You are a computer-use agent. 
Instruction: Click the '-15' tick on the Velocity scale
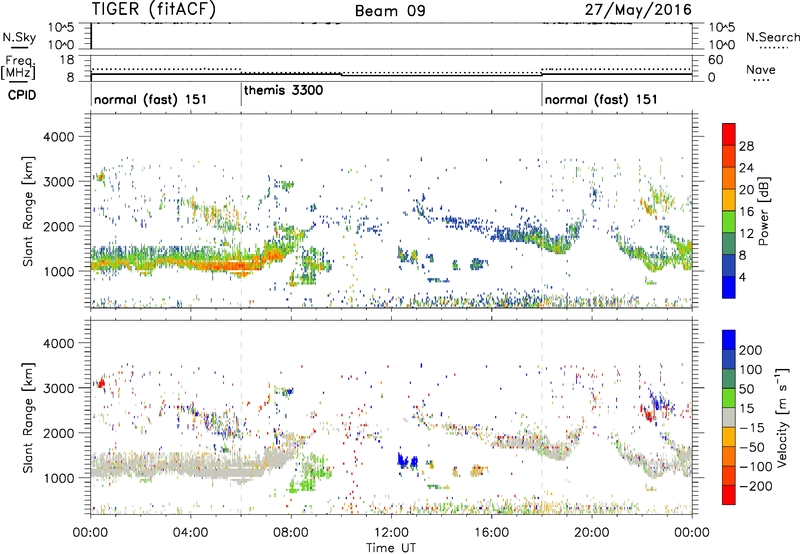pos(752,427)
